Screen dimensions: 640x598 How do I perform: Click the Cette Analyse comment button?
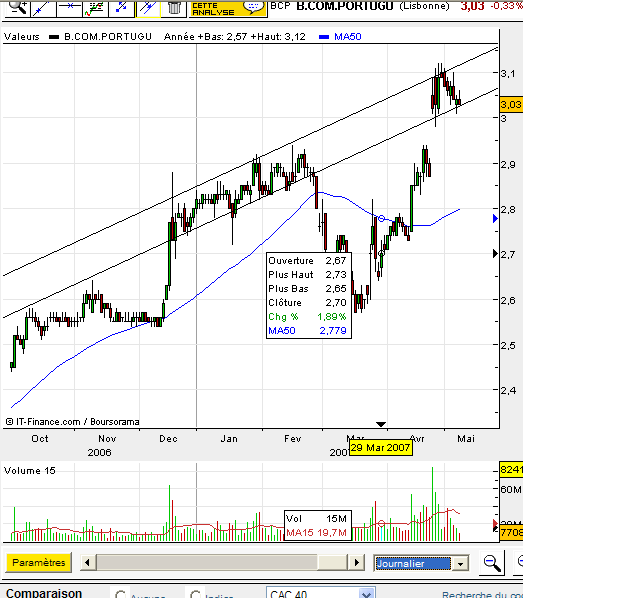coord(228,8)
